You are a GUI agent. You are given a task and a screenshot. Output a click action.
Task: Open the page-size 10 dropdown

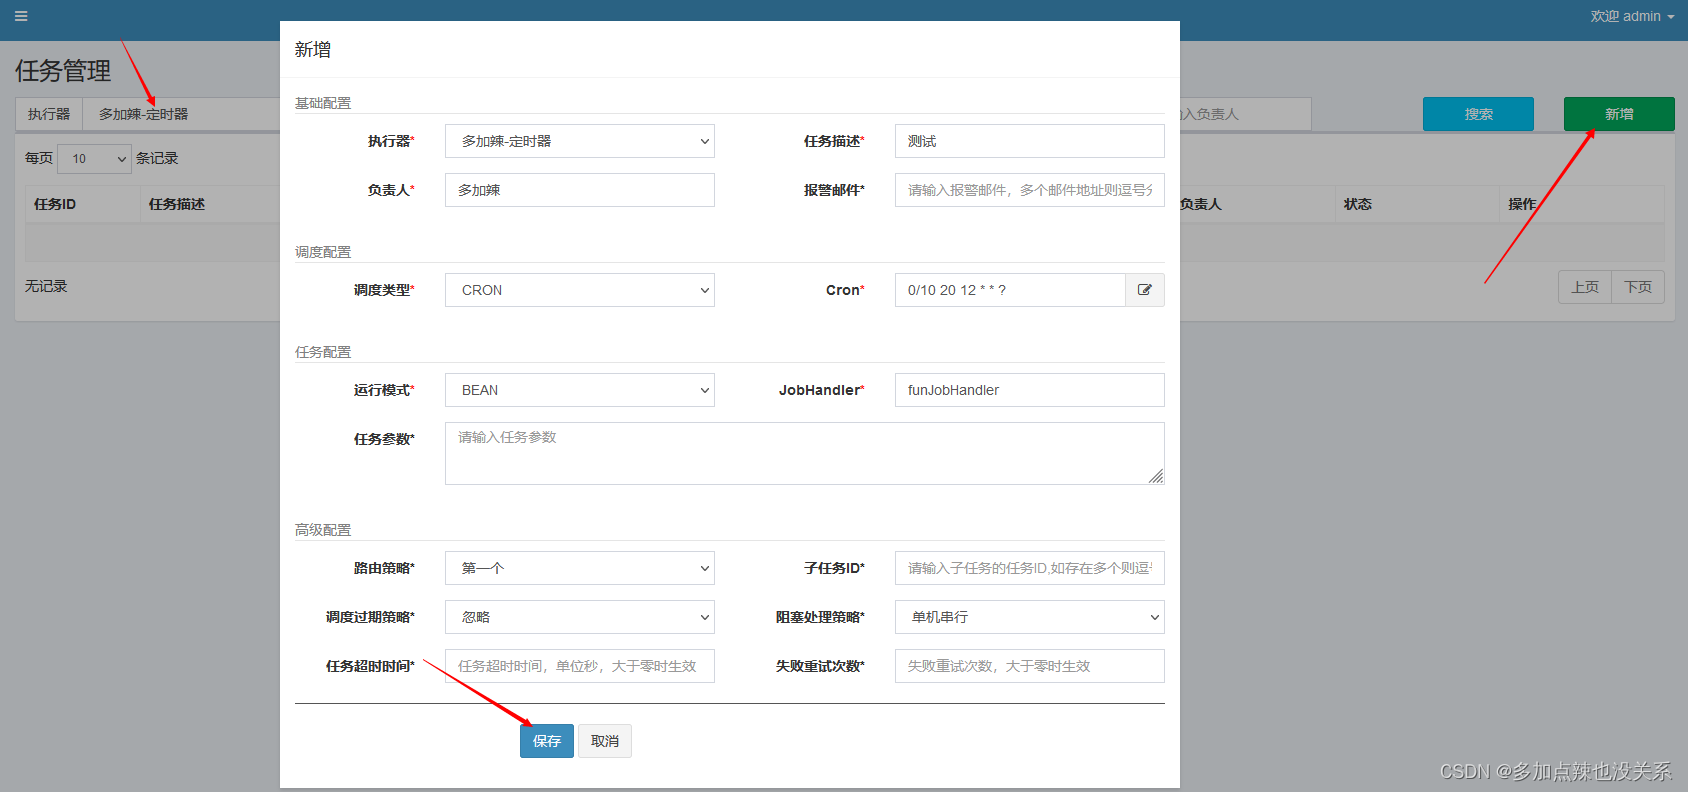tap(94, 158)
